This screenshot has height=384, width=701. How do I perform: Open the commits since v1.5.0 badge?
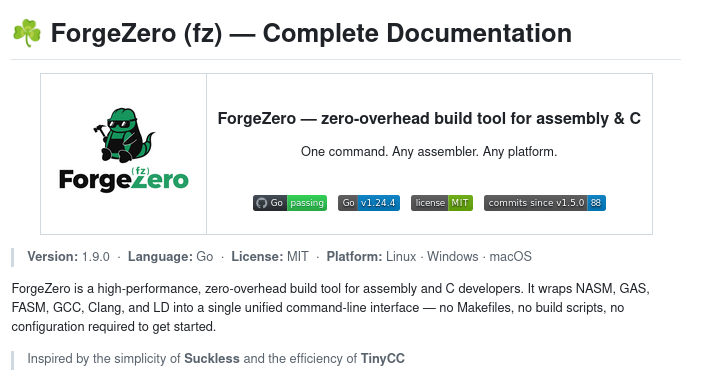(545, 203)
